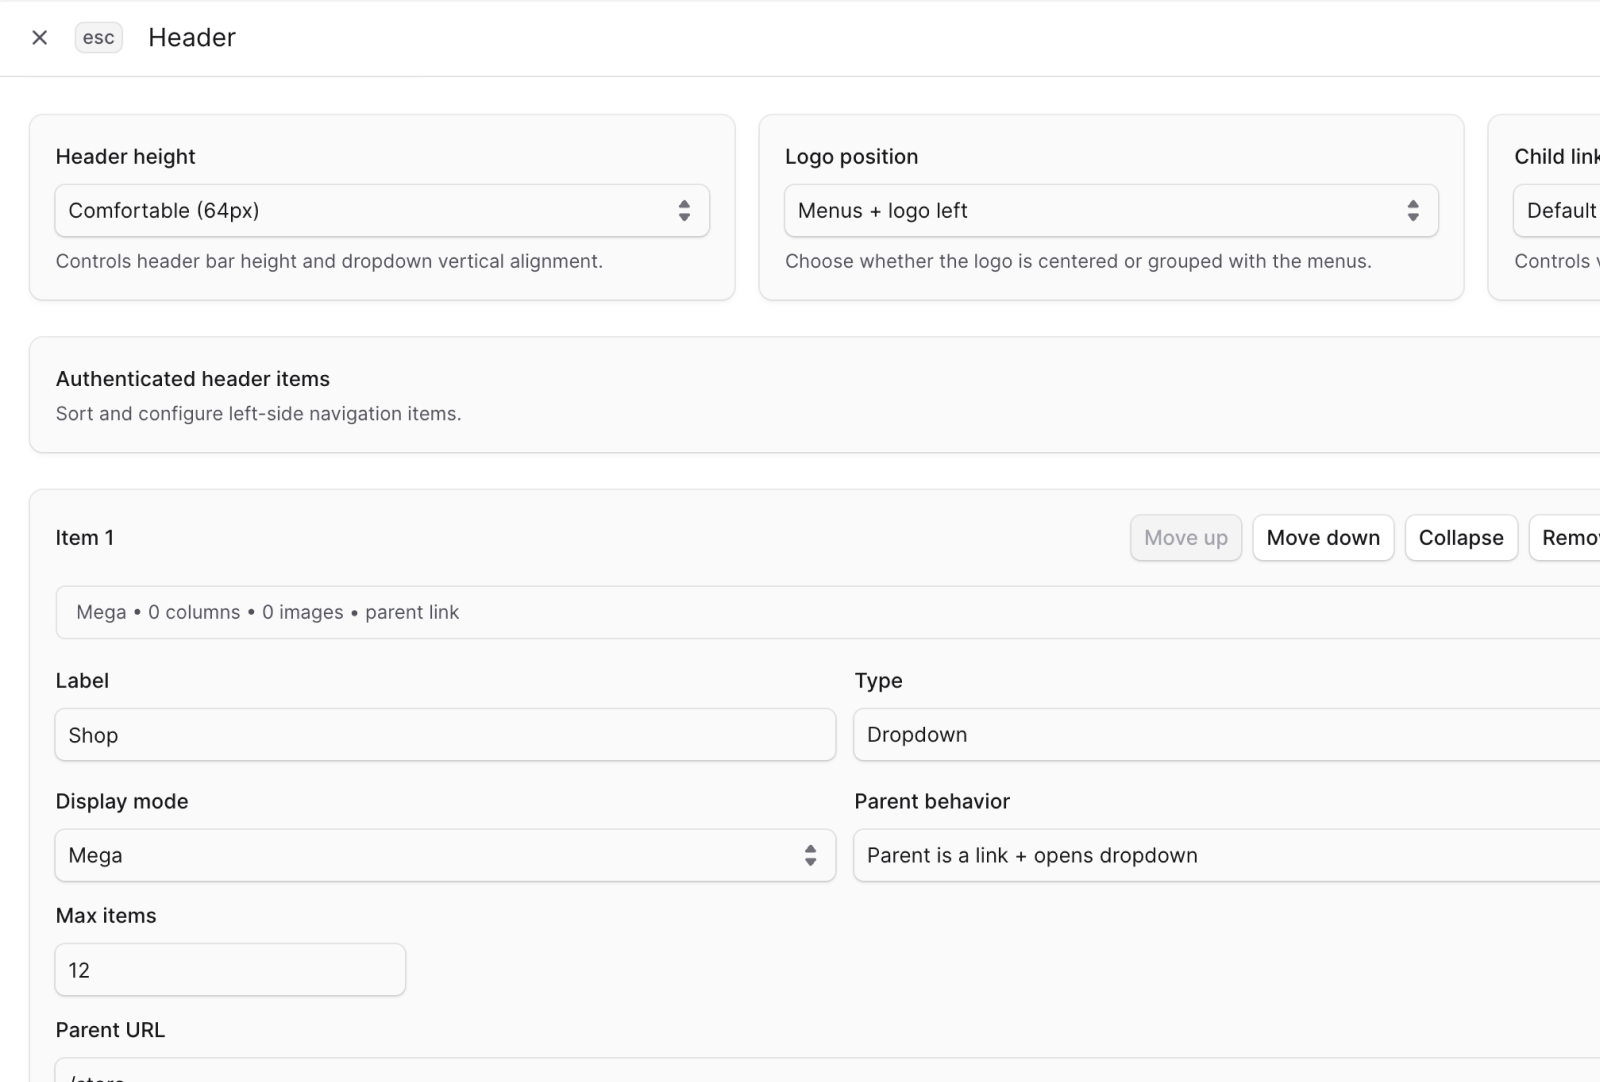Click the Logo position chevron icon
Viewport: 1600px width, 1082px height.
[1413, 210]
